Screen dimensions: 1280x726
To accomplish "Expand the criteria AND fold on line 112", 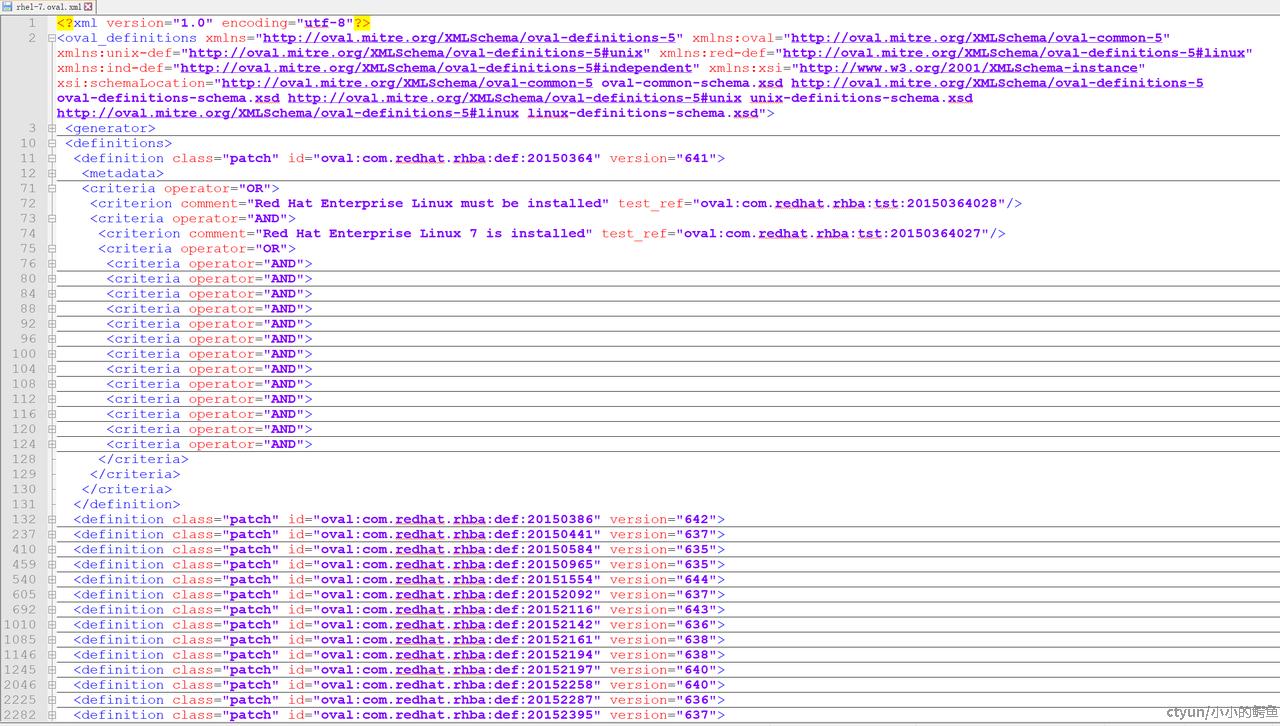I will tap(52, 399).
